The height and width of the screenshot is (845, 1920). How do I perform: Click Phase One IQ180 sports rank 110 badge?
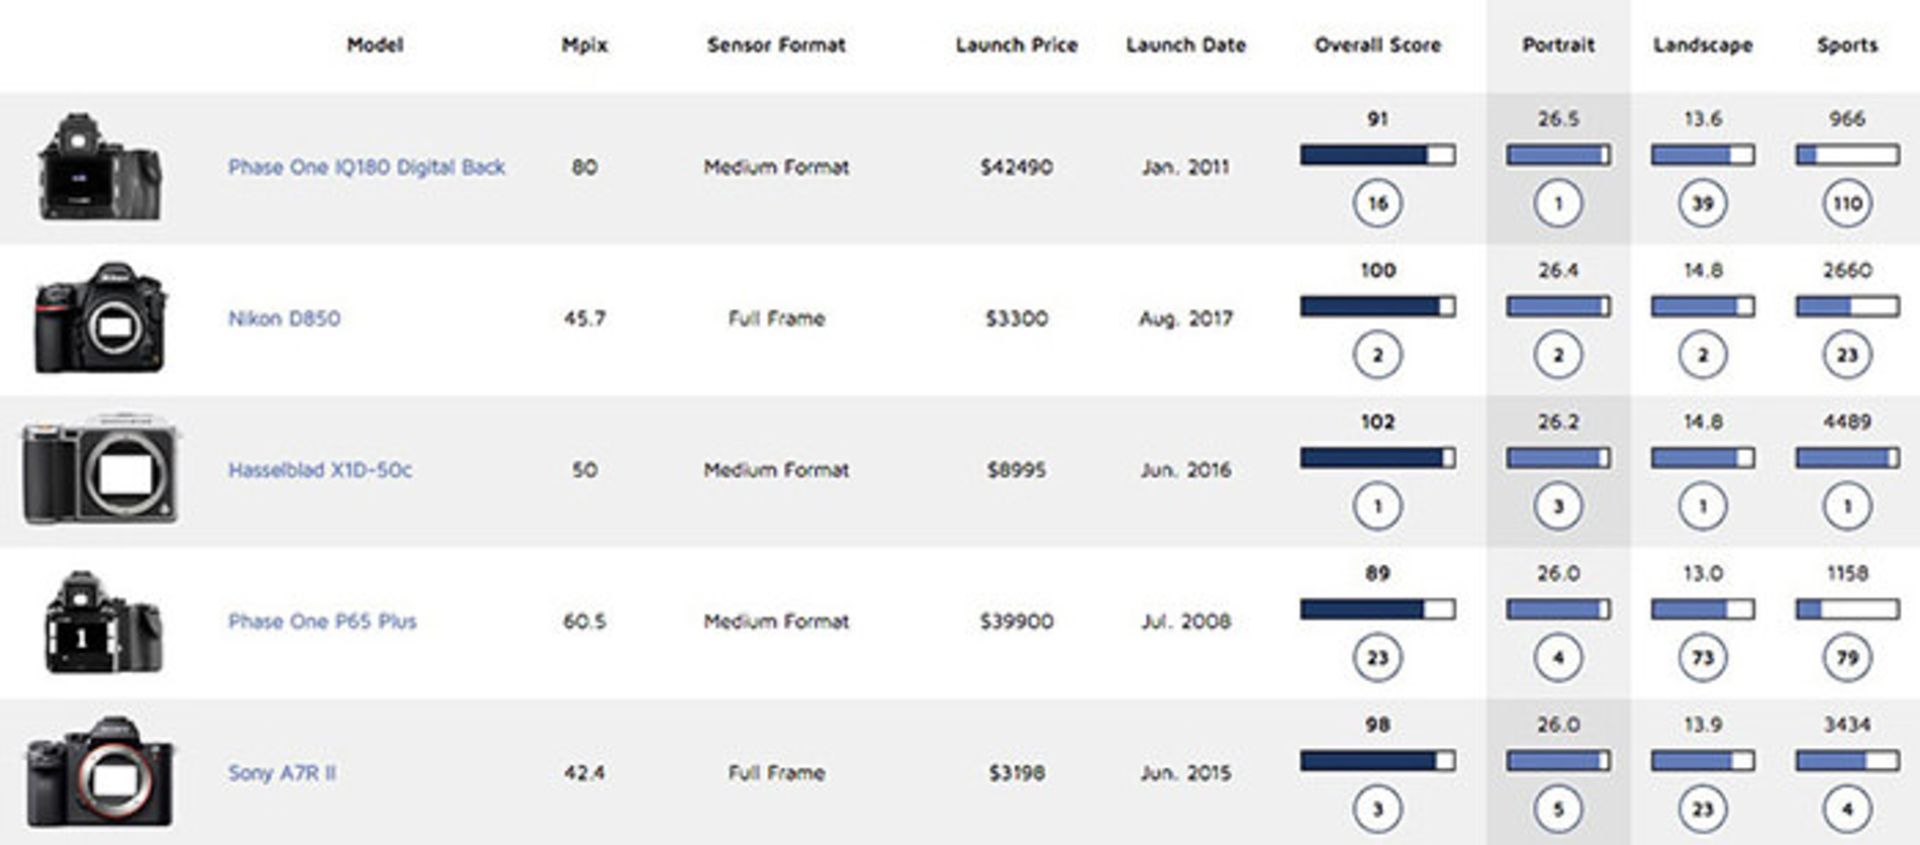click(x=1847, y=204)
